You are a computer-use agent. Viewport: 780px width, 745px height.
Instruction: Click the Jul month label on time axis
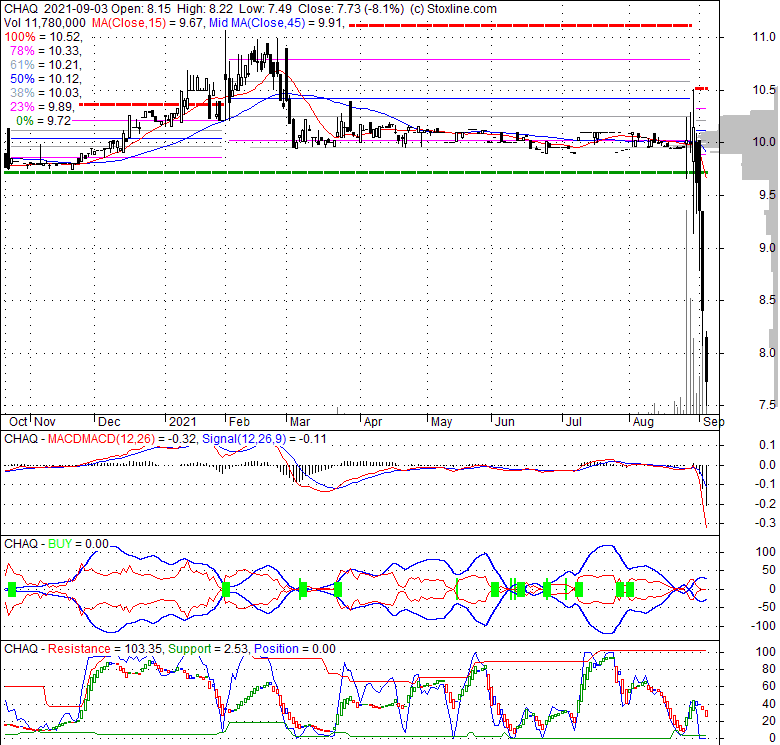coord(574,422)
